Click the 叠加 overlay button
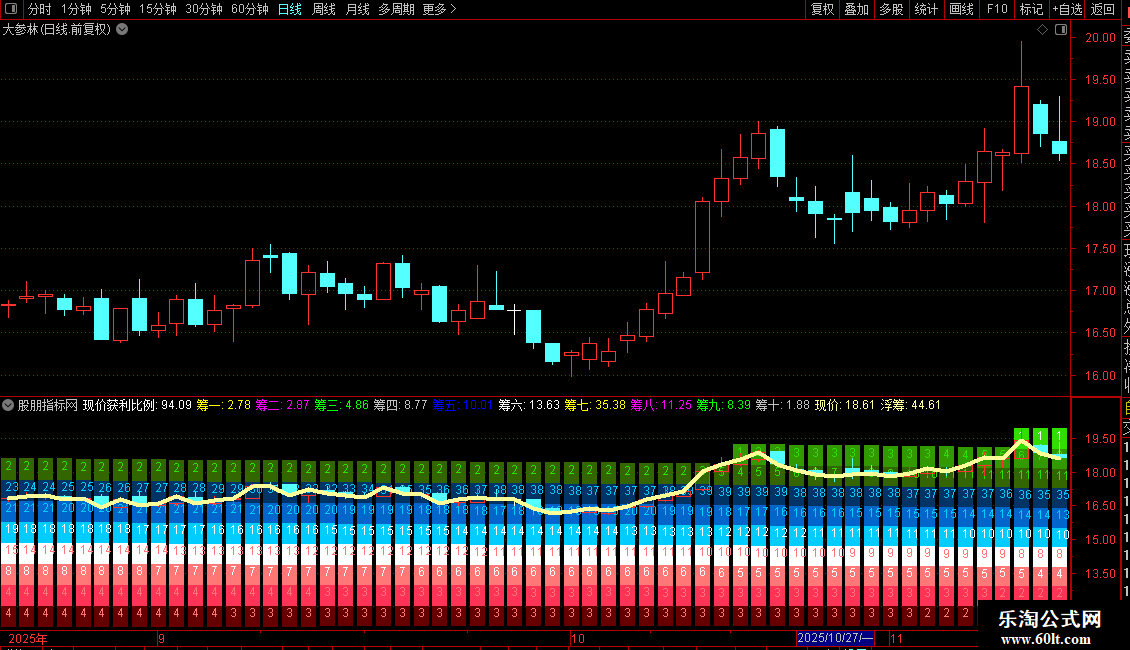Image resolution: width=1130 pixels, height=650 pixels. pyautogui.click(x=857, y=9)
